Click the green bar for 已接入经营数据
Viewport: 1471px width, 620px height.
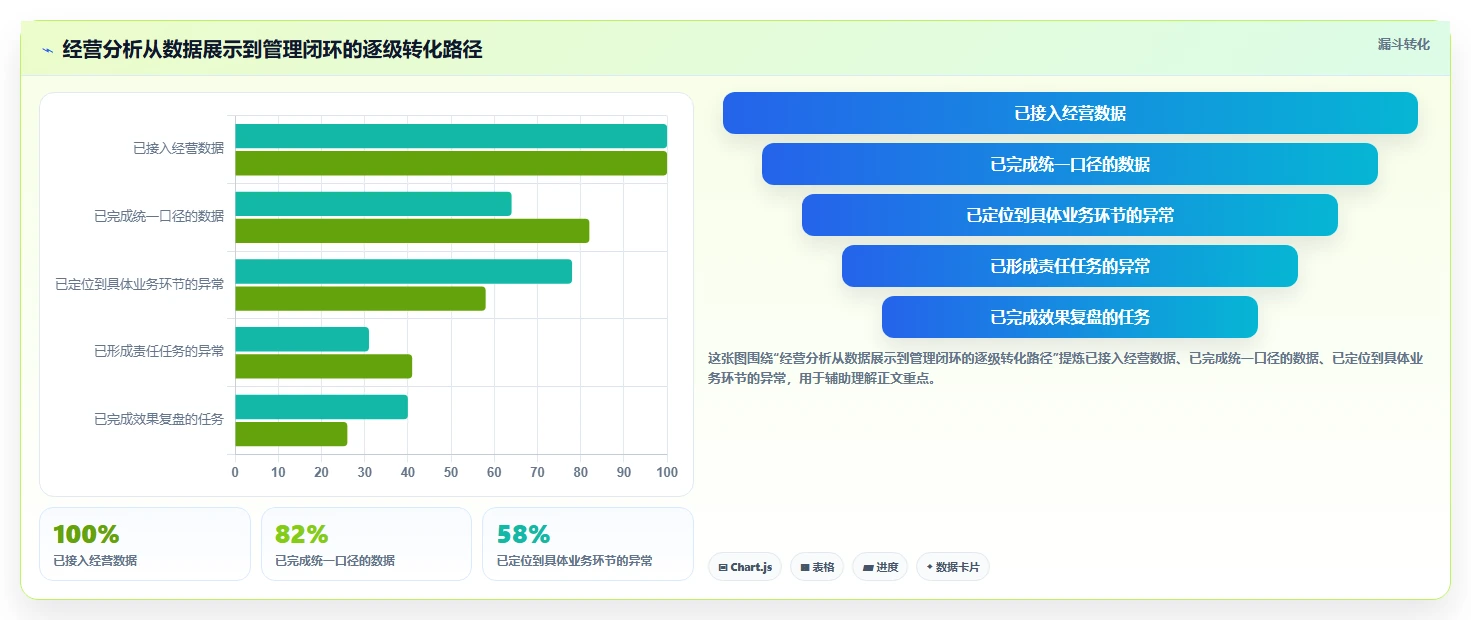tap(451, 163)
